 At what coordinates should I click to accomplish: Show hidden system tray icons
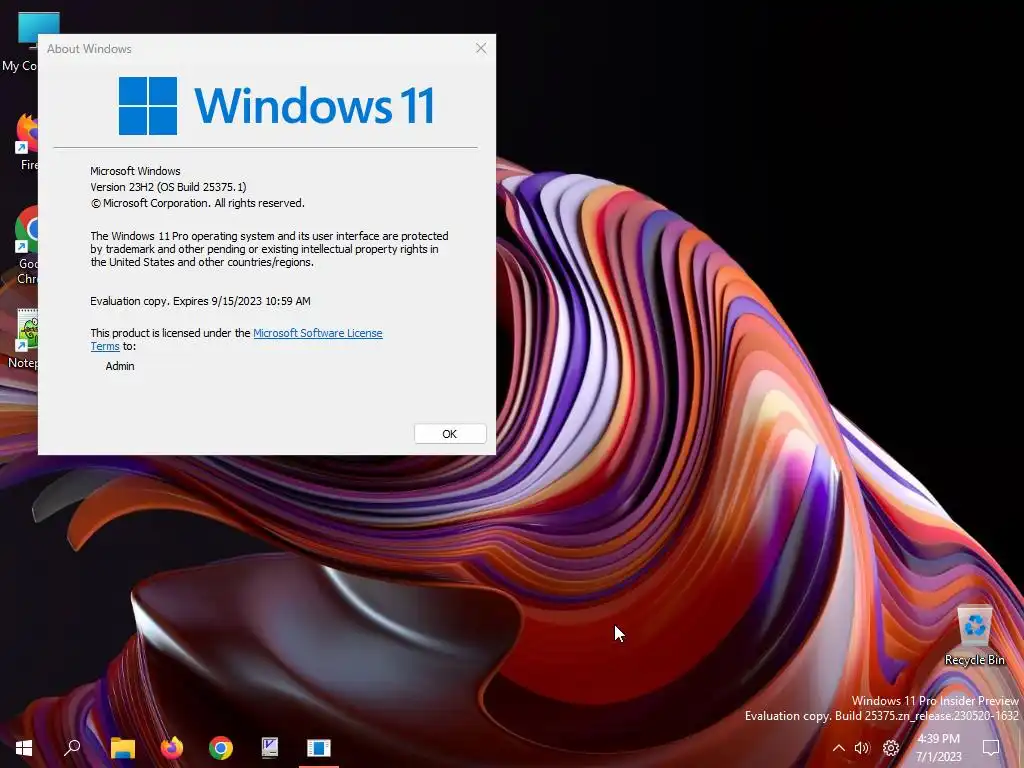(x=839, y=748)
